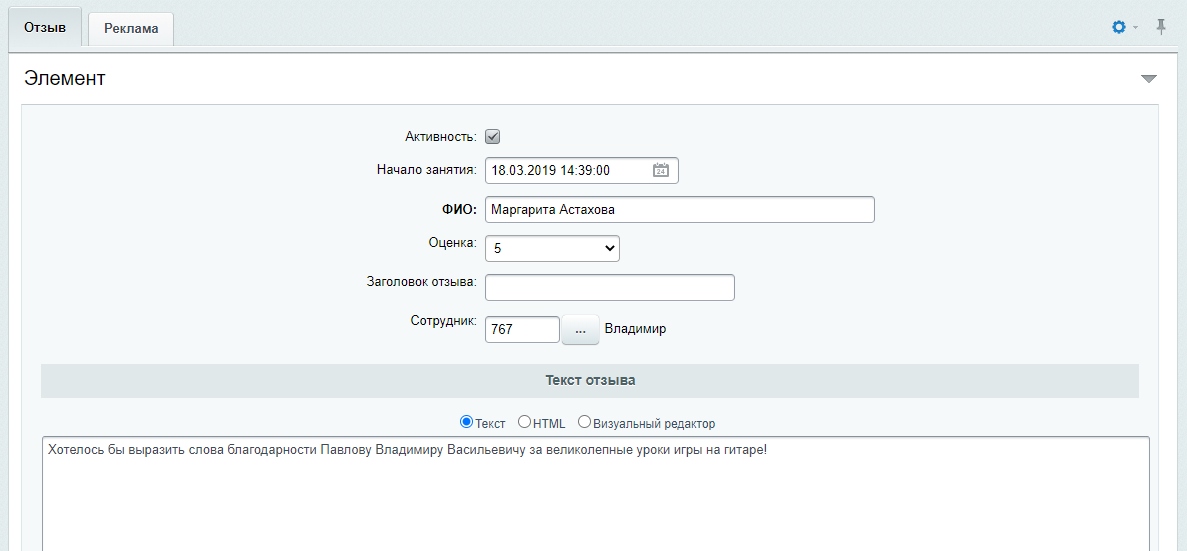Collapse the Элемент section triangle

tap(1148, 79)
